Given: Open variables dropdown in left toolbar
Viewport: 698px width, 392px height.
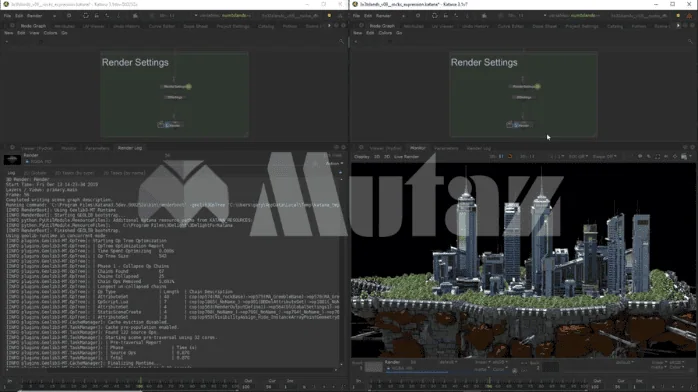Looking at the screenshot, I should 223,16.
